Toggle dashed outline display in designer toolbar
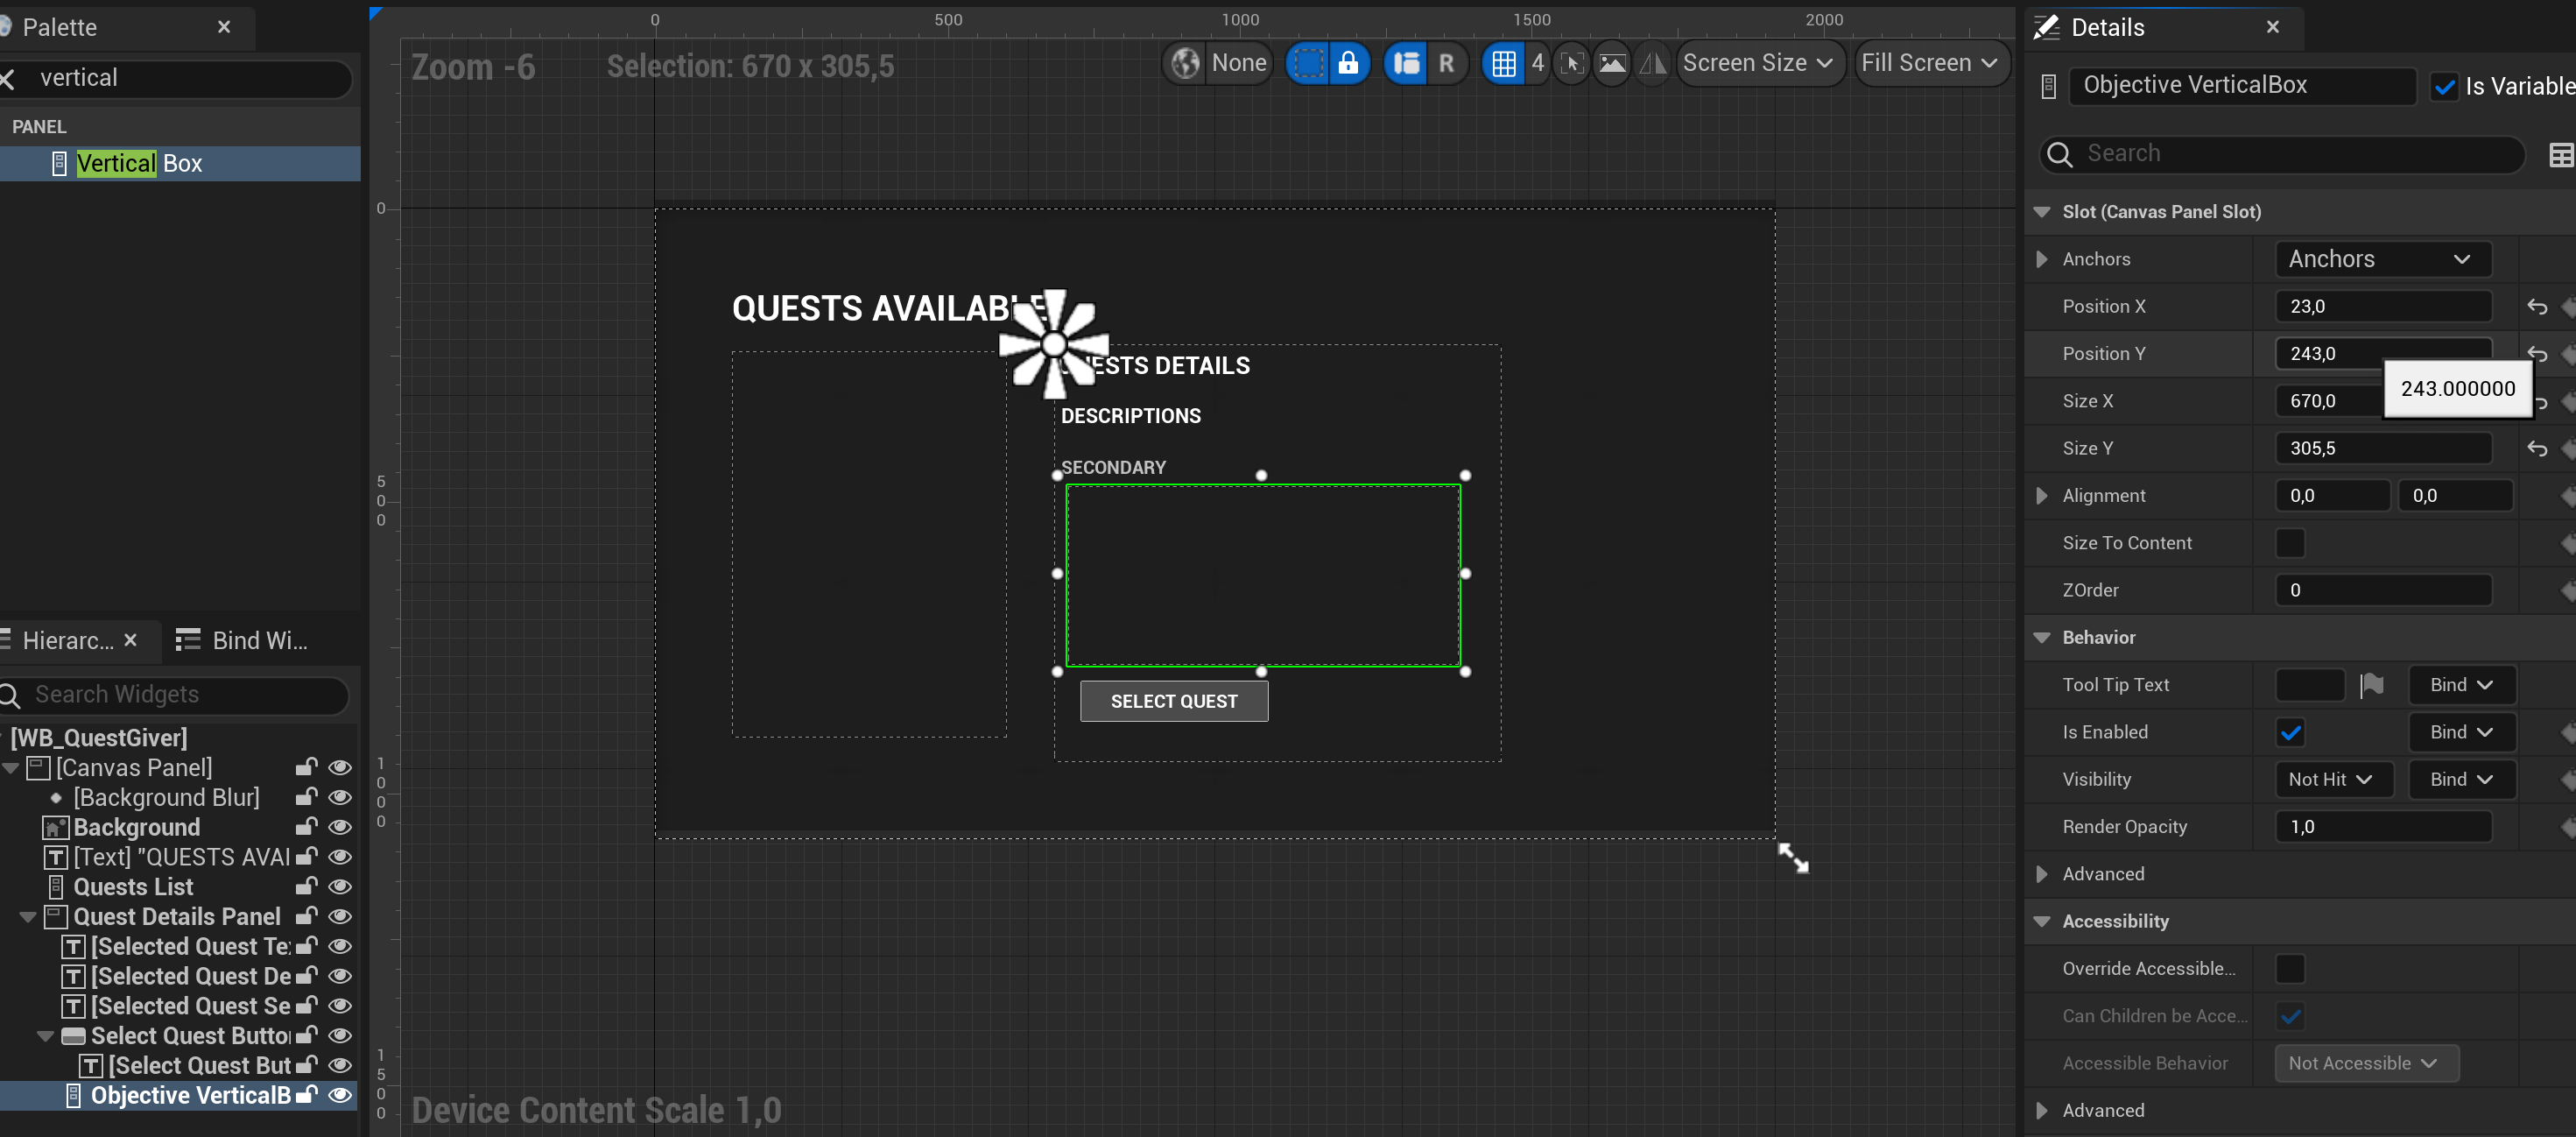2576x1137 pixels. 1307,63
